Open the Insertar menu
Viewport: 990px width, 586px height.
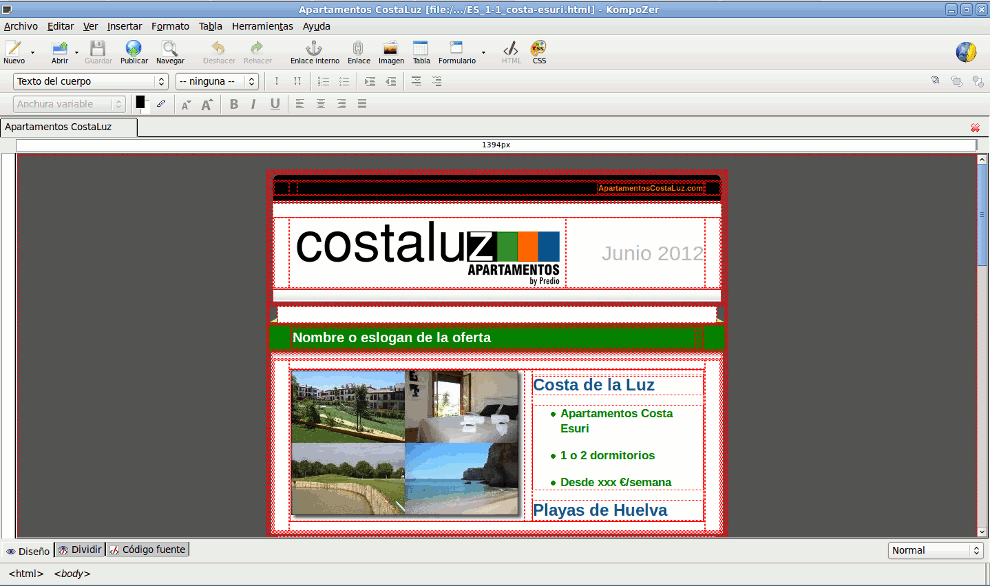(x=124, y=26)
